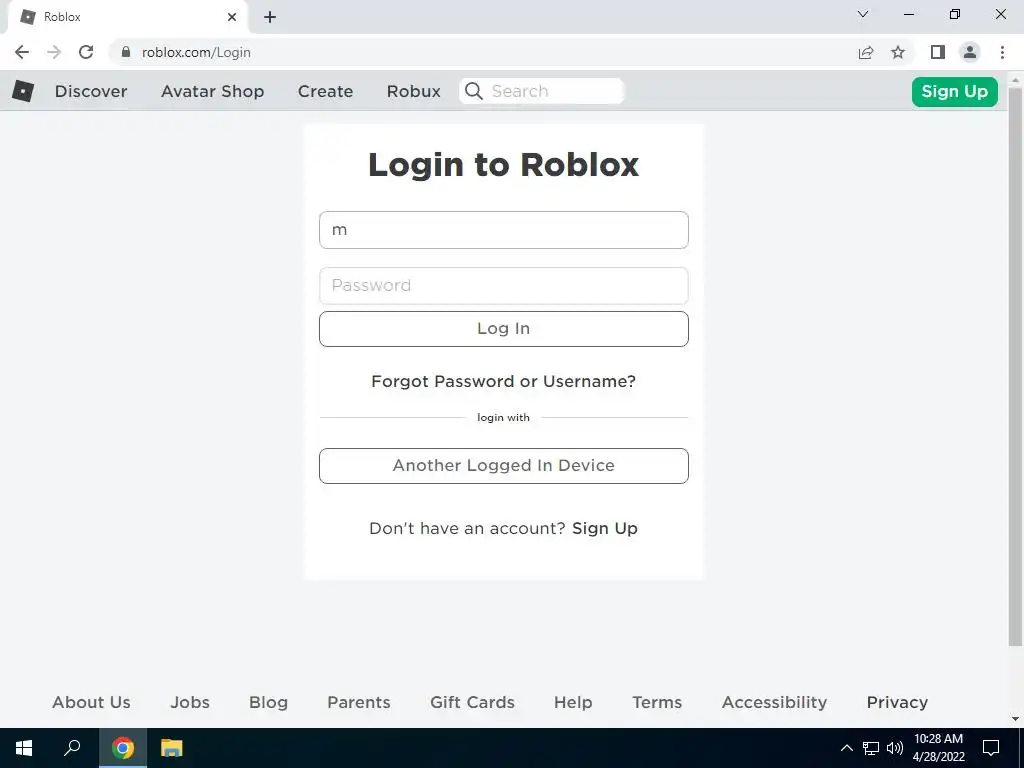Open File Explorer from taskbar
This screenshot has height=768, width=1024.
coord(172,748)
